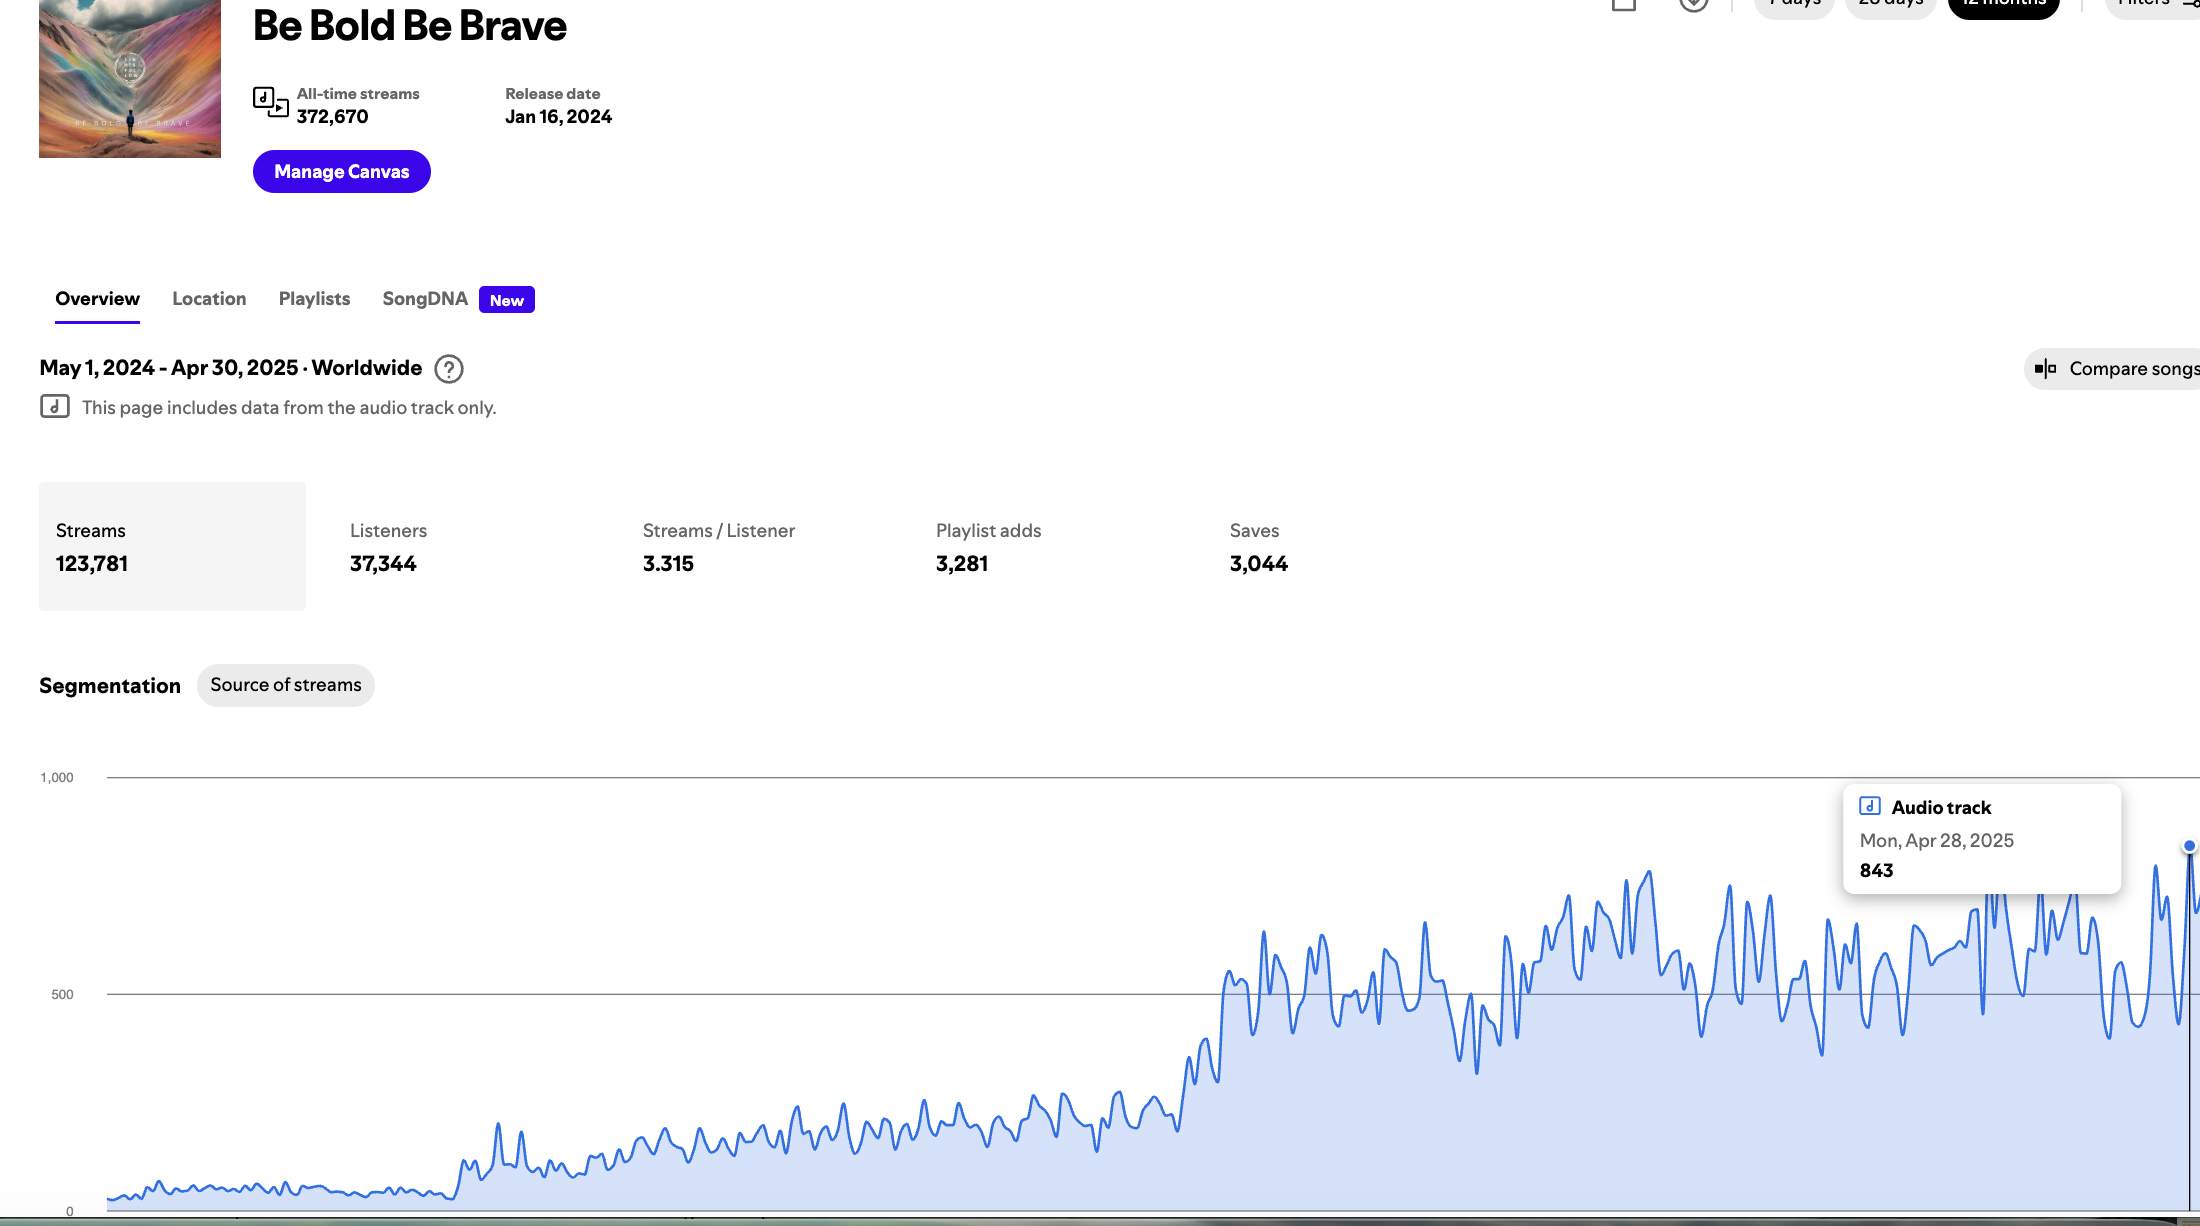Click the Manage Canvas button

[341, 172]
